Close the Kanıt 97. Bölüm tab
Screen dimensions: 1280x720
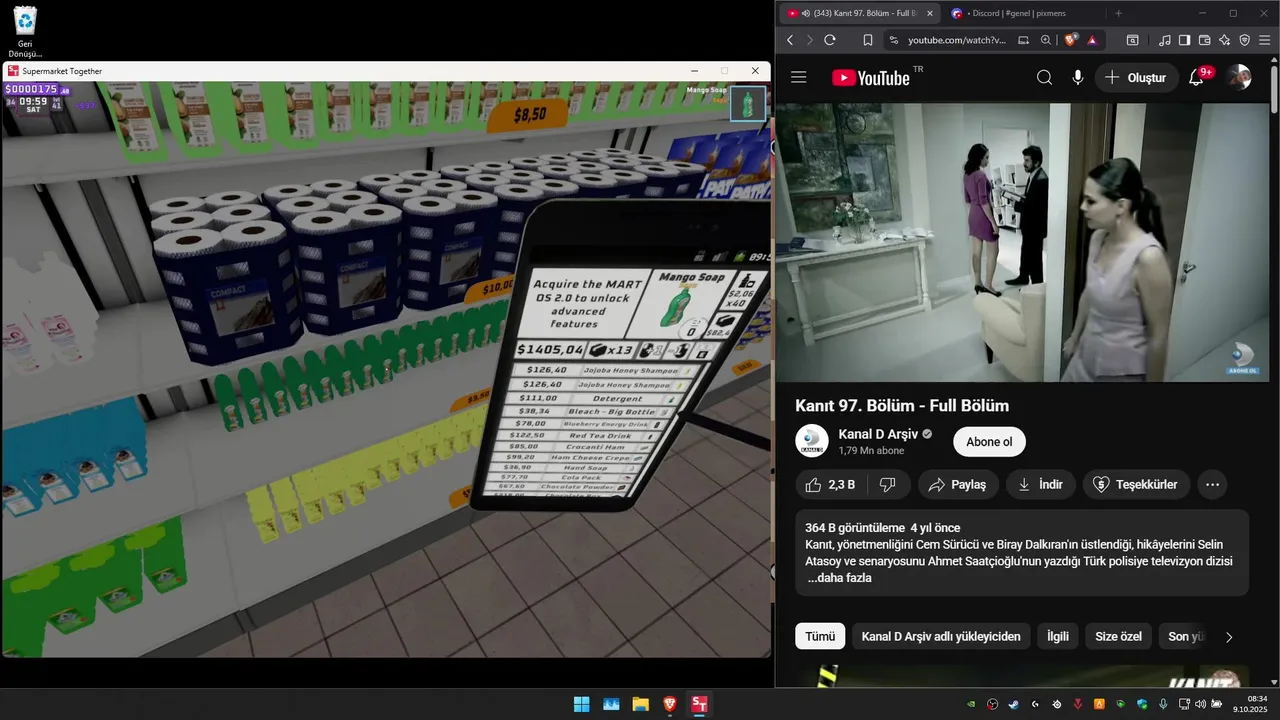[929, 13]
